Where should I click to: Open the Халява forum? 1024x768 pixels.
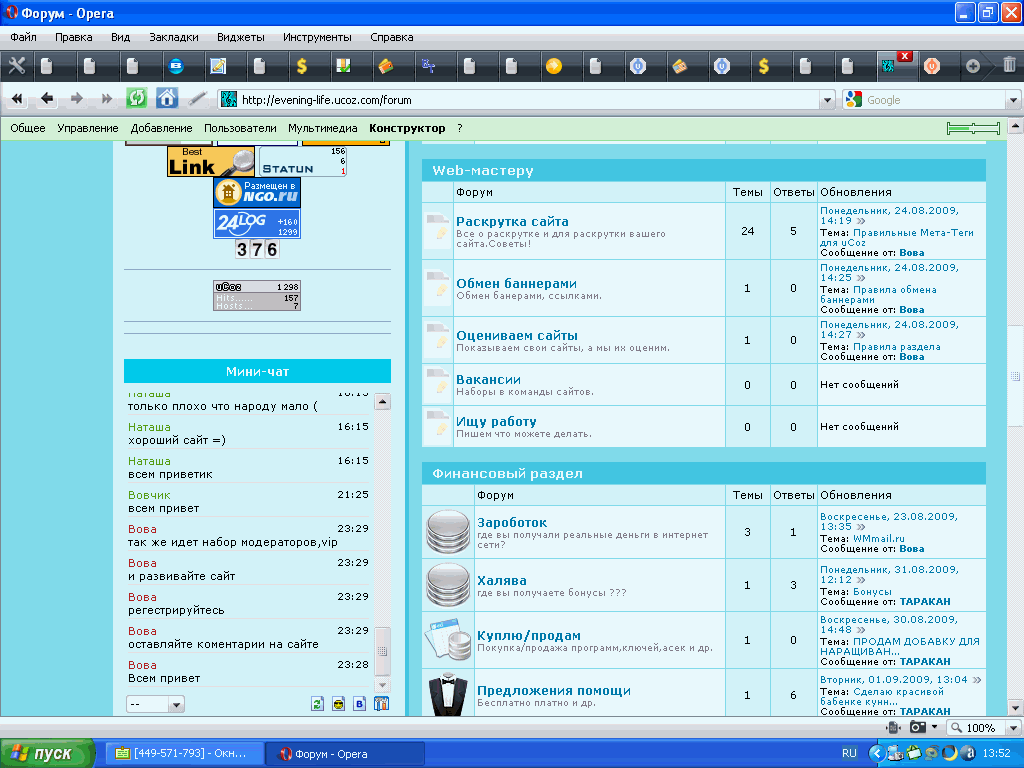point(502,581)
